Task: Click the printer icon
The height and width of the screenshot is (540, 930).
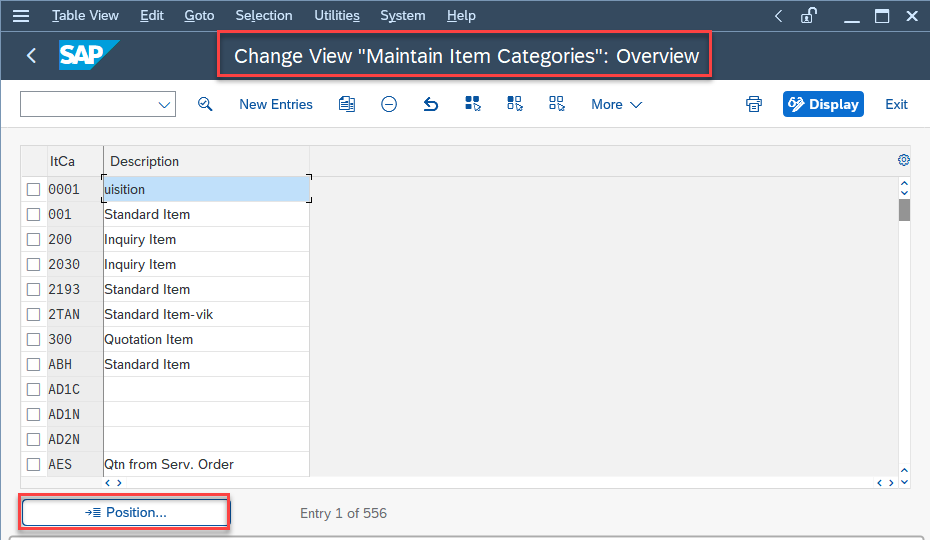Action: point(754,104)
